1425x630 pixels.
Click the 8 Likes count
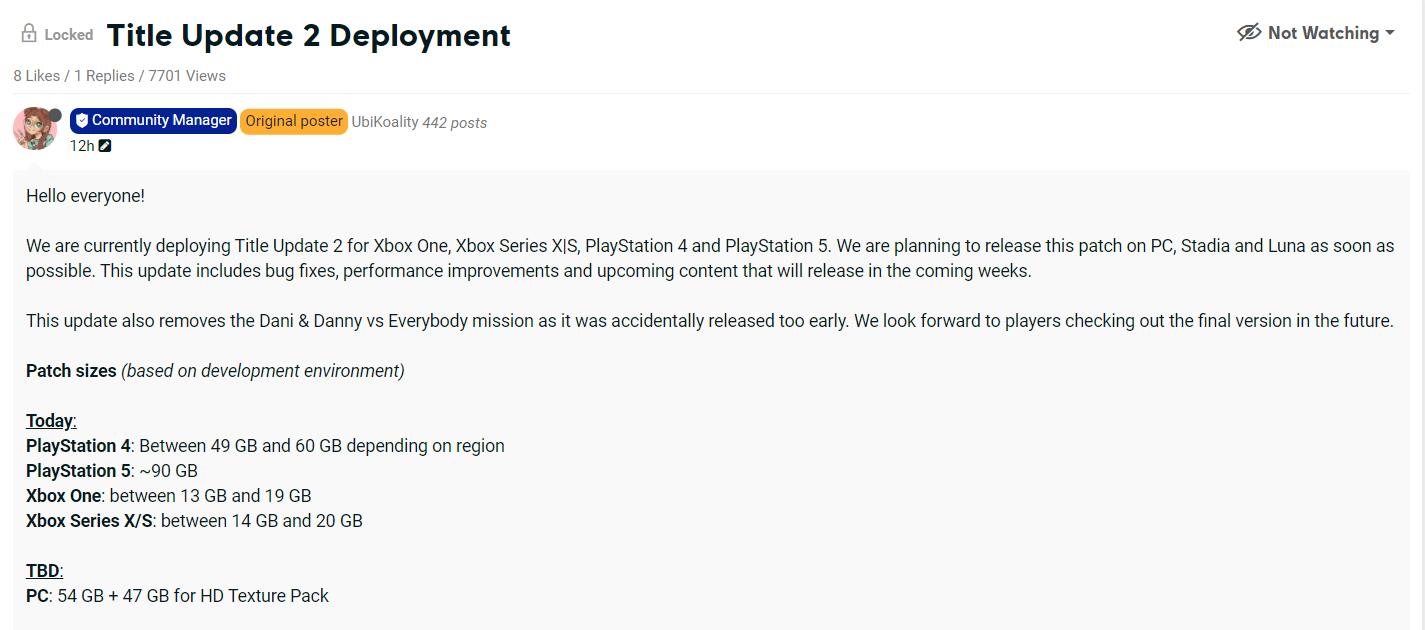(36, 76)
